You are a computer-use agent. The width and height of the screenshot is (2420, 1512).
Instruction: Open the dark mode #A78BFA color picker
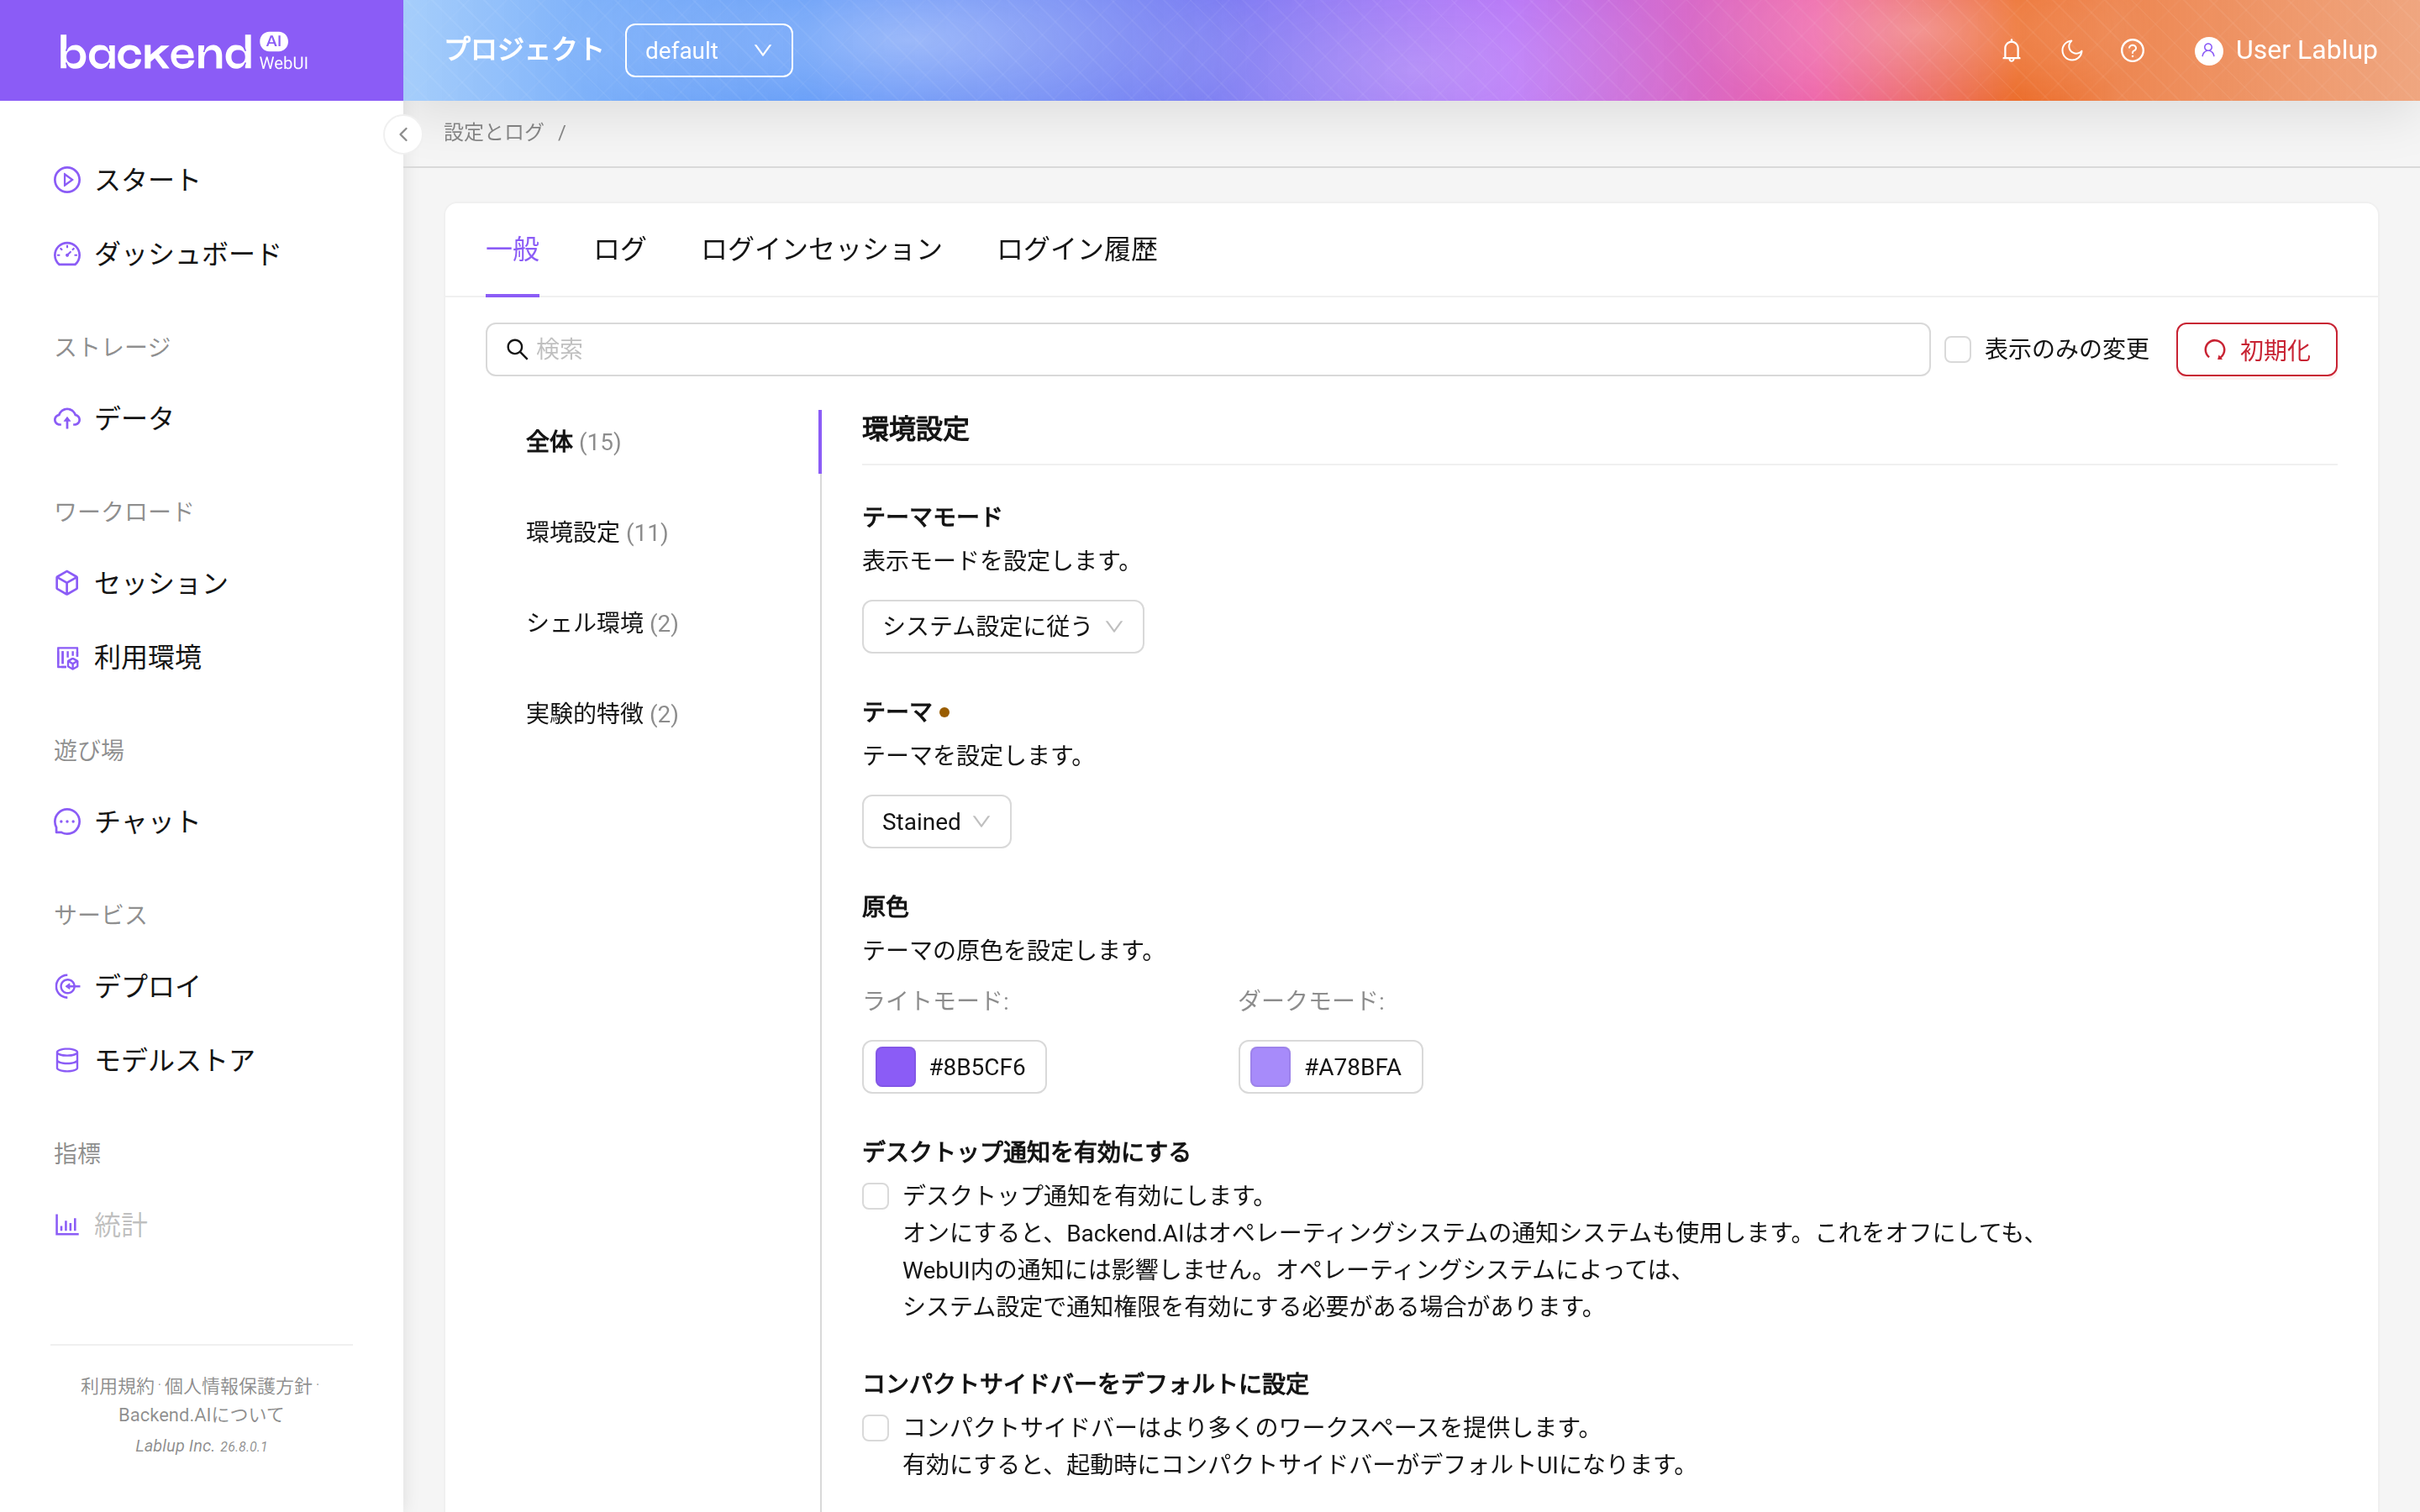click(1330, 1066)
